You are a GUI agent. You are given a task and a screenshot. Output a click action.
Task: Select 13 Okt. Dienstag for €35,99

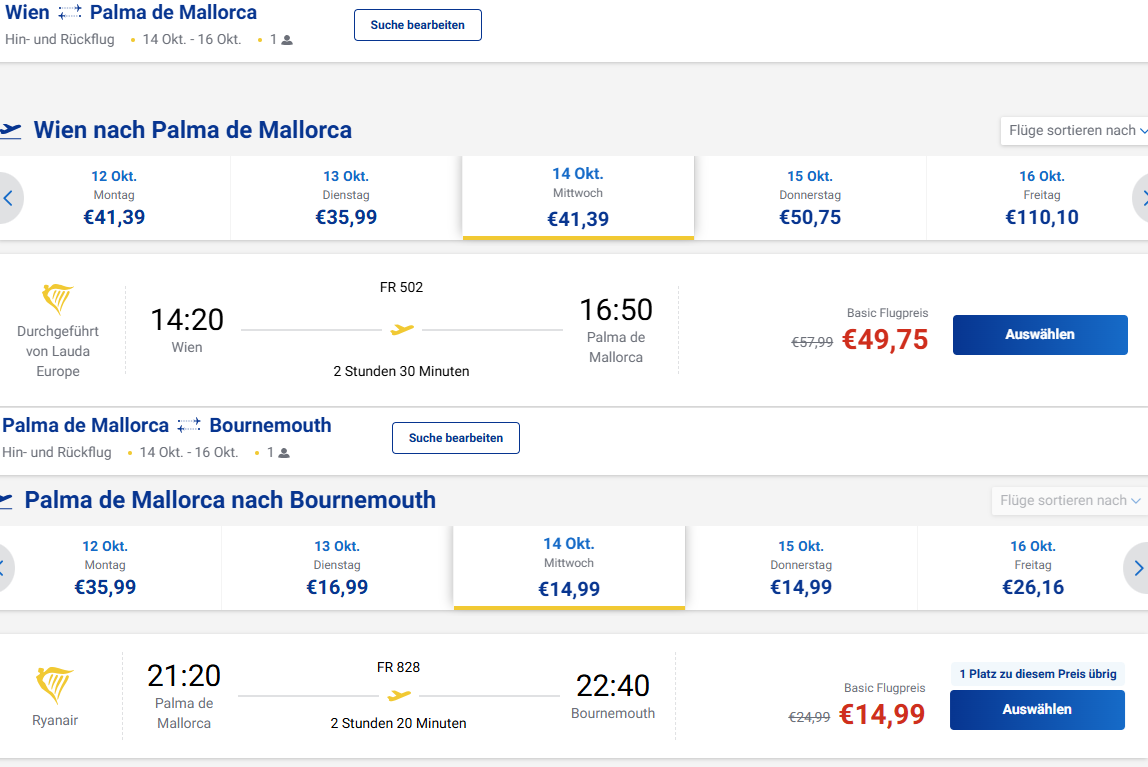pyautogui.click(x=346, y=198)
